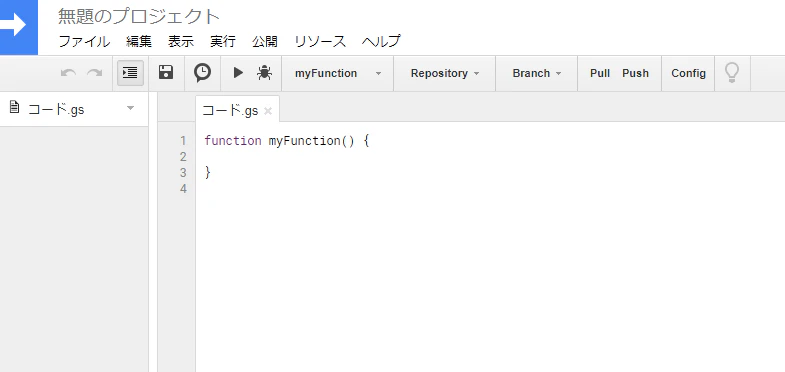Expand the Branch dropdown
This screenshot has height=372, width=785.
(537, 74)
